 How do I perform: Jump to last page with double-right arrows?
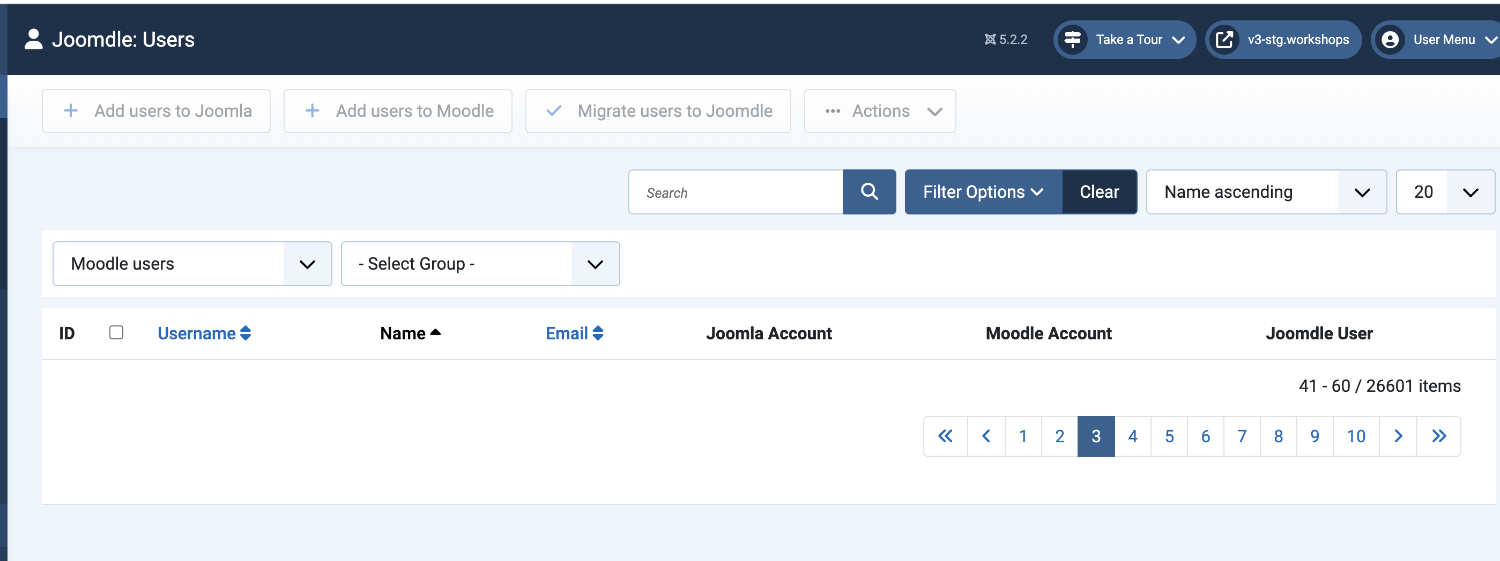(x=1439, y=436)
